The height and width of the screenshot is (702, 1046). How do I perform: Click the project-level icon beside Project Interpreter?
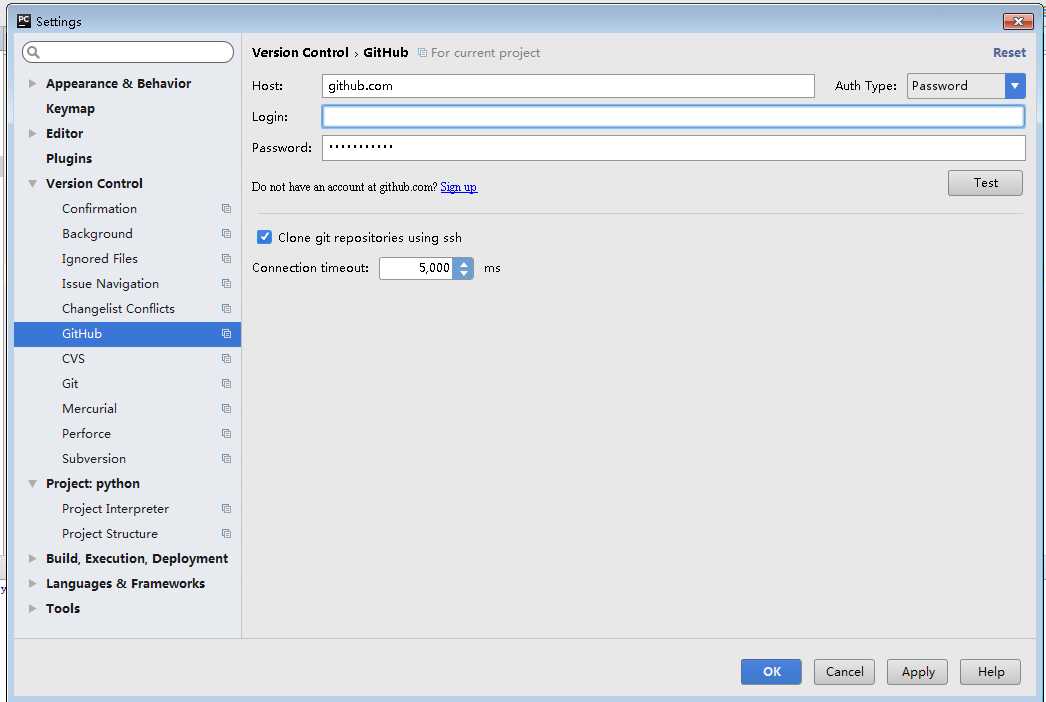pos(226,508)
